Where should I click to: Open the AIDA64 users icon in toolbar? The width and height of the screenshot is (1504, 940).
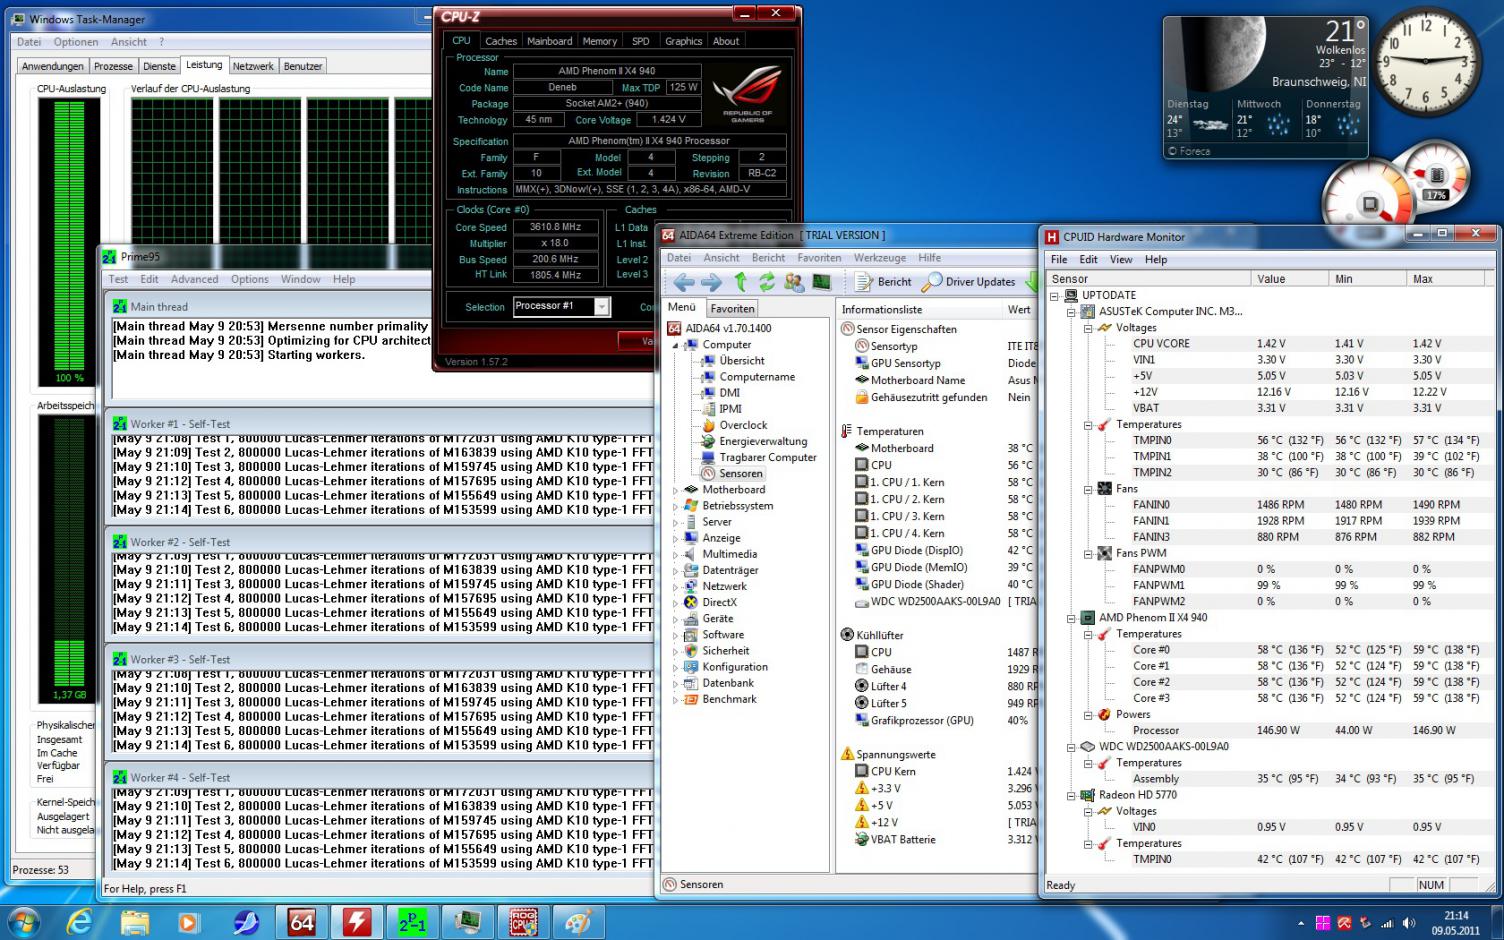pyautogui.click(x=794, y=282)
